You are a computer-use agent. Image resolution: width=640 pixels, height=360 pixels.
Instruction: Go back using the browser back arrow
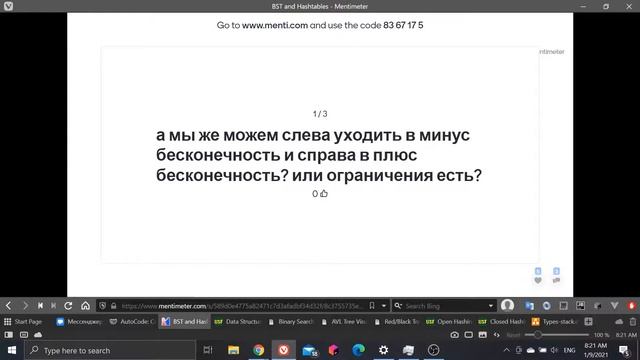(9, 306)
